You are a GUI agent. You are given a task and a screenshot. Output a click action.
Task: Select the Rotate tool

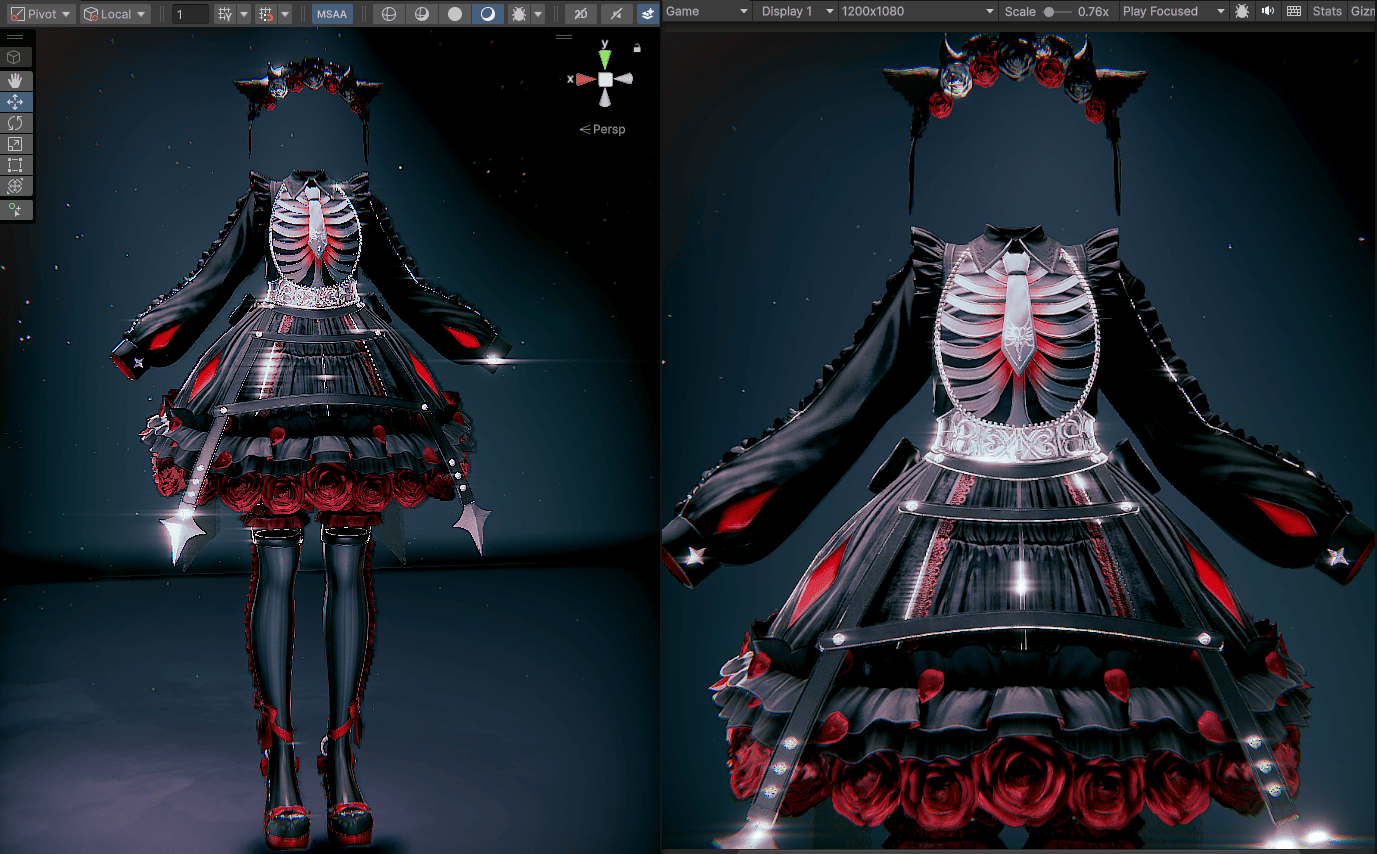(16, 123)
